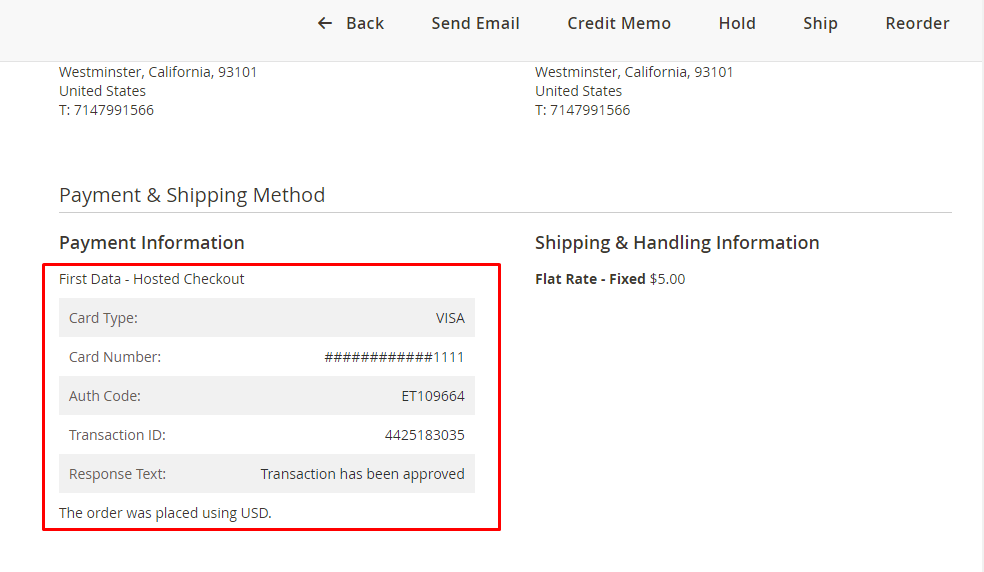Click the Flat Rate - Fixed shipping label
Image resolution: width=984 pixels, height=572 pixels.
(x=590, y=279)
